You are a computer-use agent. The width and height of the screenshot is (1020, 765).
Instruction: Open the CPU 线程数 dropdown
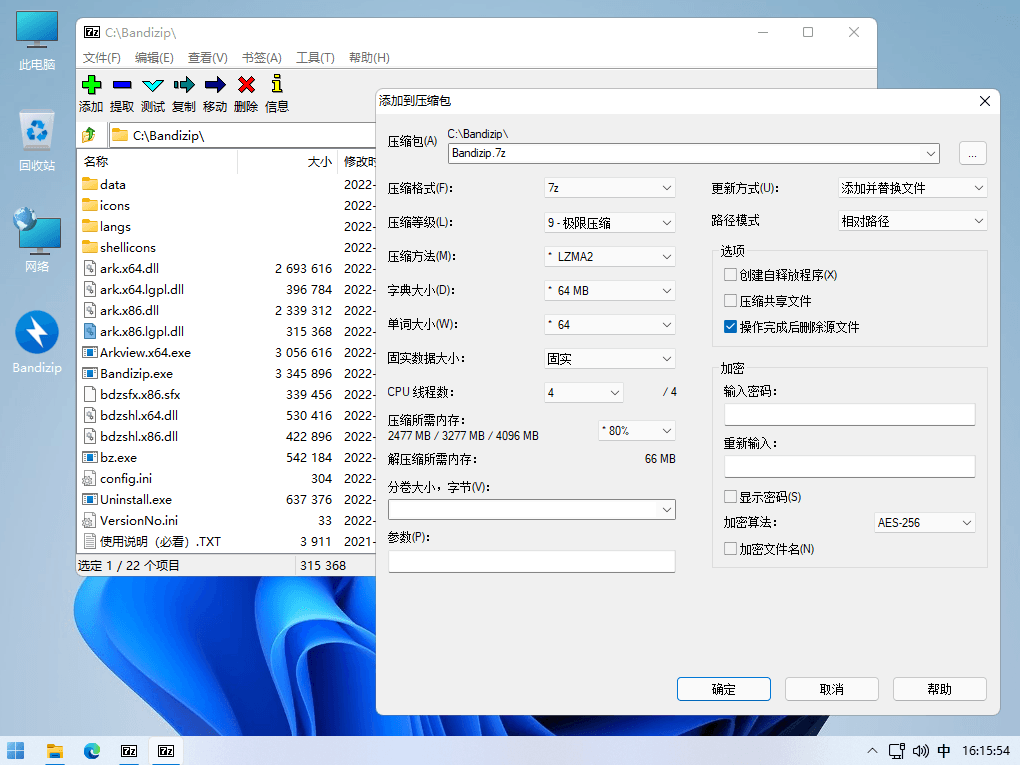click(584, 392)
